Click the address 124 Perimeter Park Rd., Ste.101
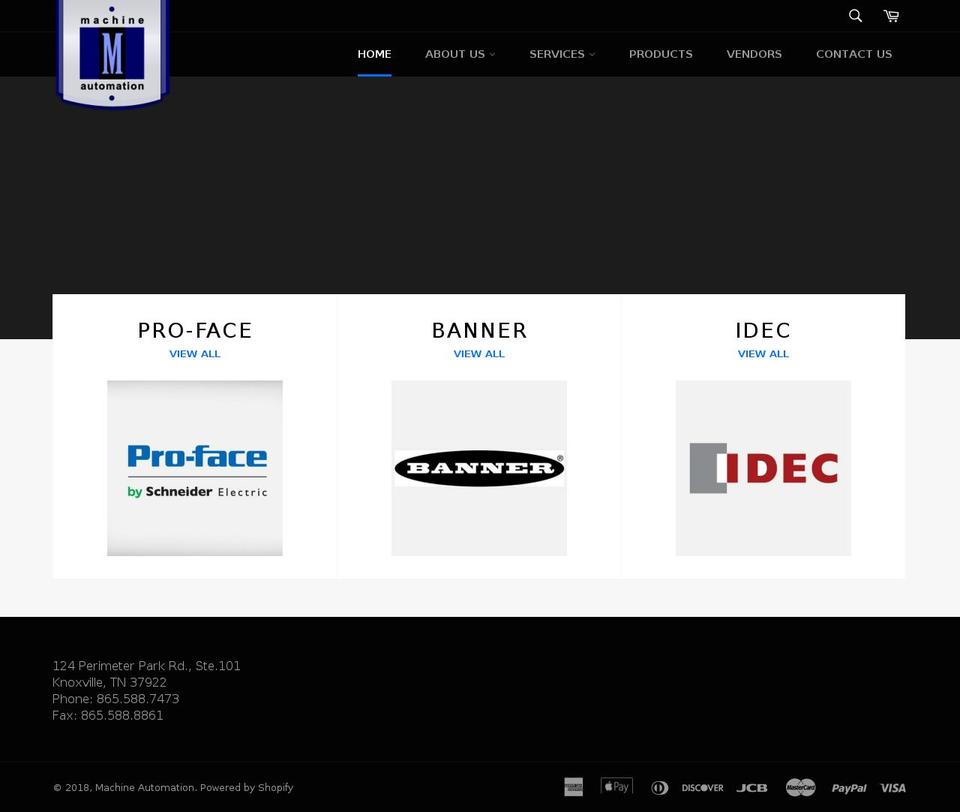Screen dimensions: 960x812 [x=146, y=666]
